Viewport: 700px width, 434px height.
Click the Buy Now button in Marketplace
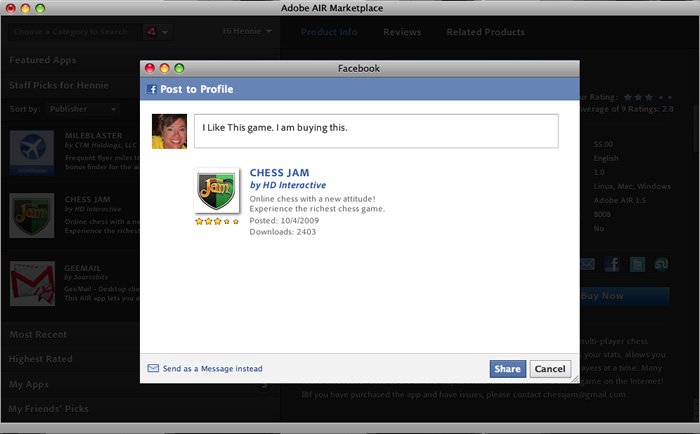pyautogui.click(x=625, y=296)
